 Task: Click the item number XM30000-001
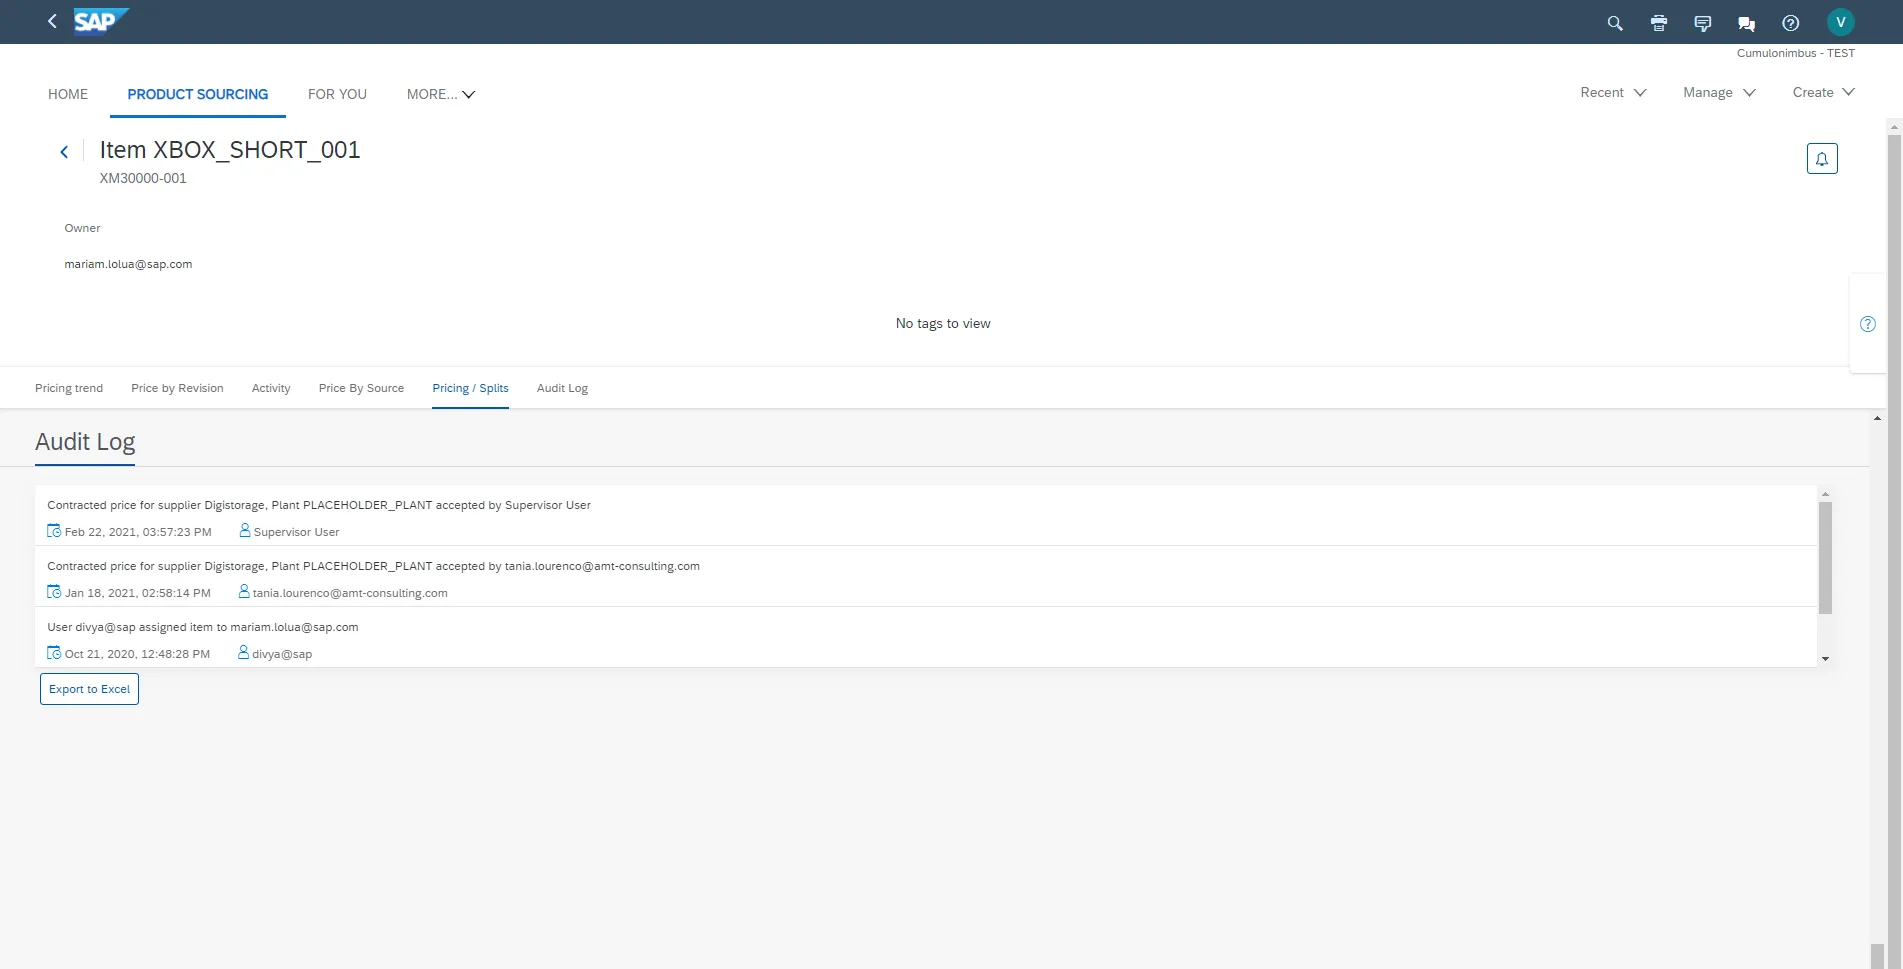coord(143,178)
